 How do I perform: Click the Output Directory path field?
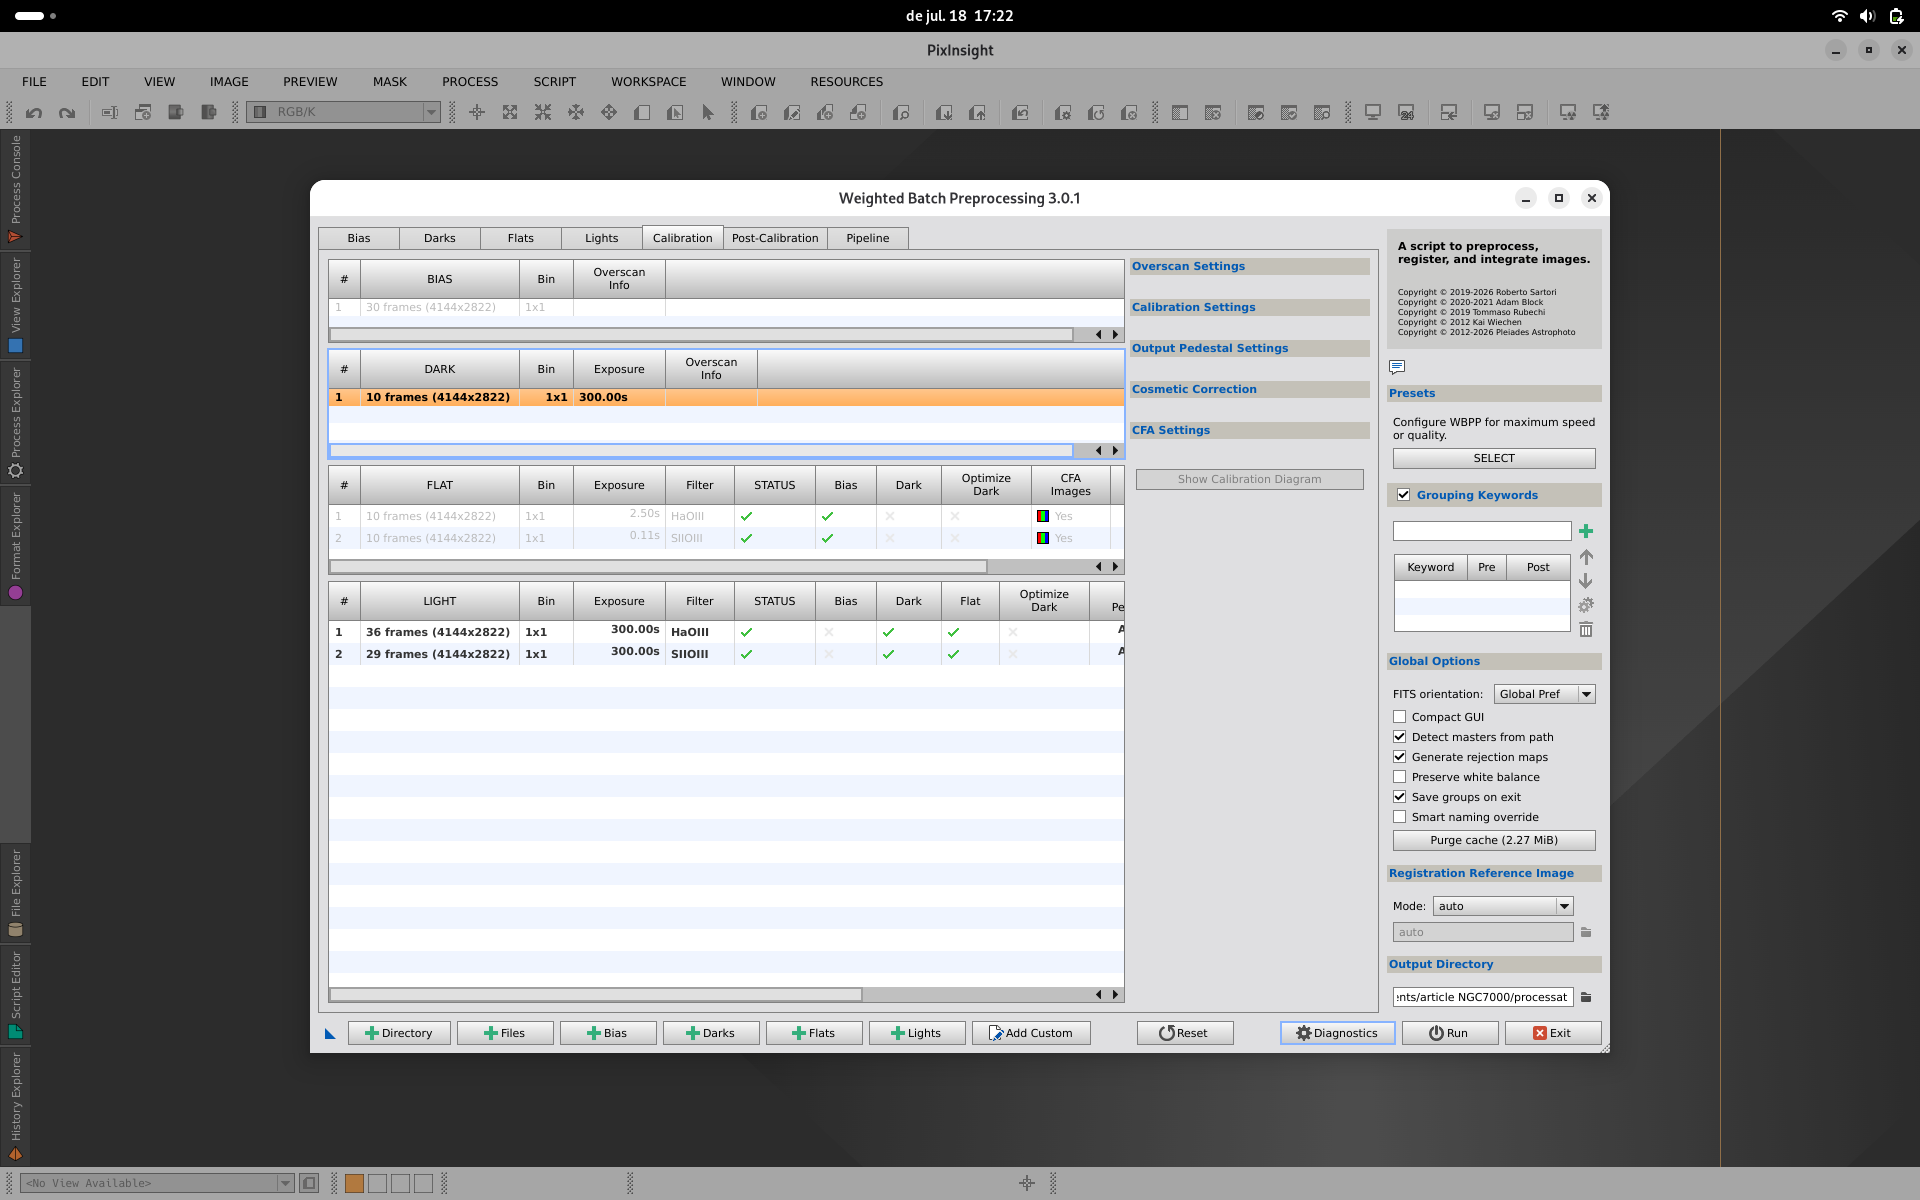pyautogui.click(x=1483, y=997)
